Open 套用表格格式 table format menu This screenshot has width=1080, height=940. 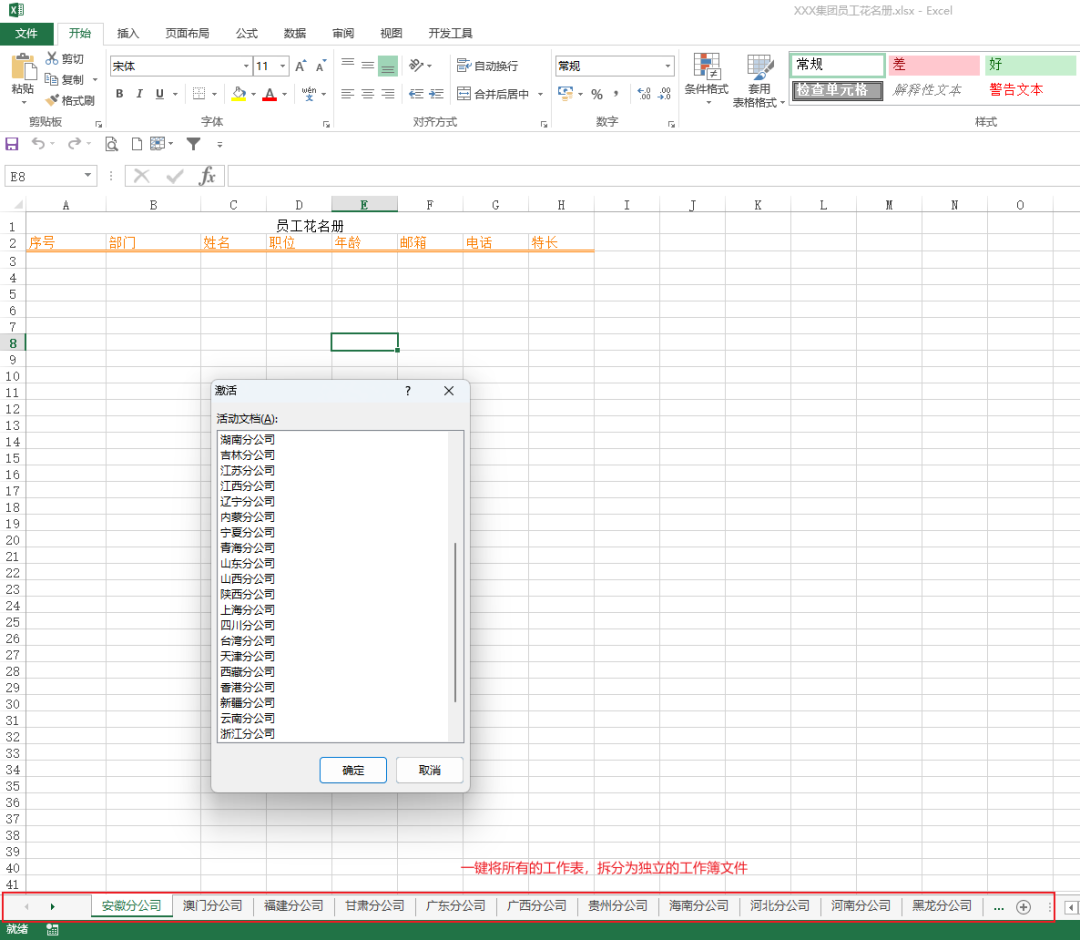click(x=759, y=80)
